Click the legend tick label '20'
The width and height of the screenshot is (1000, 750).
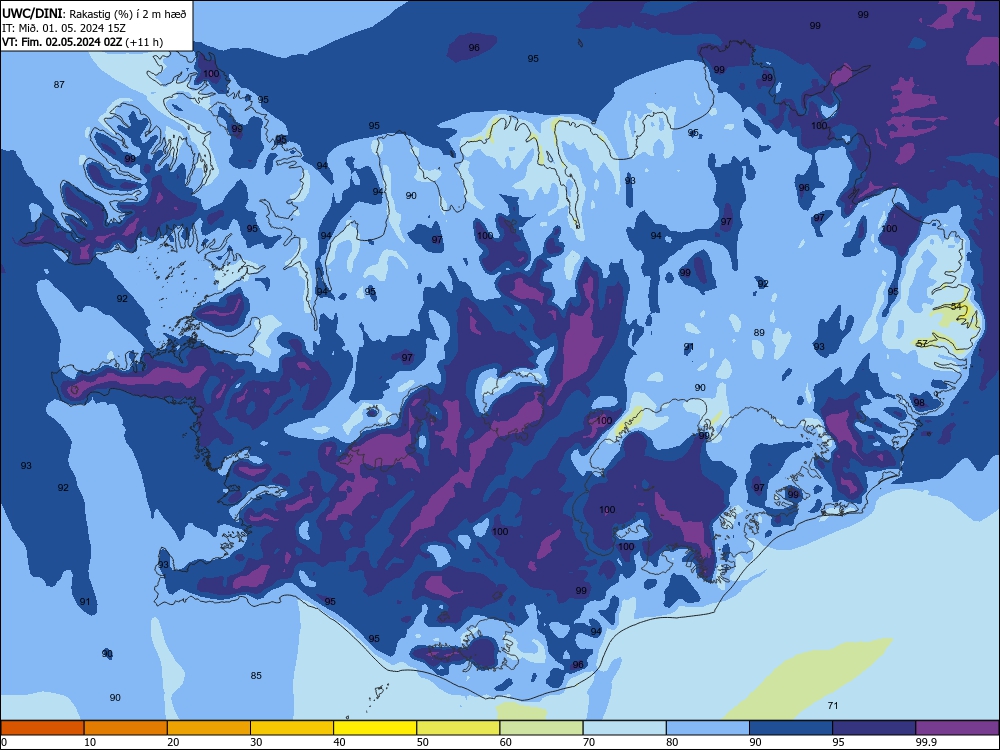[x=173, y=742]
